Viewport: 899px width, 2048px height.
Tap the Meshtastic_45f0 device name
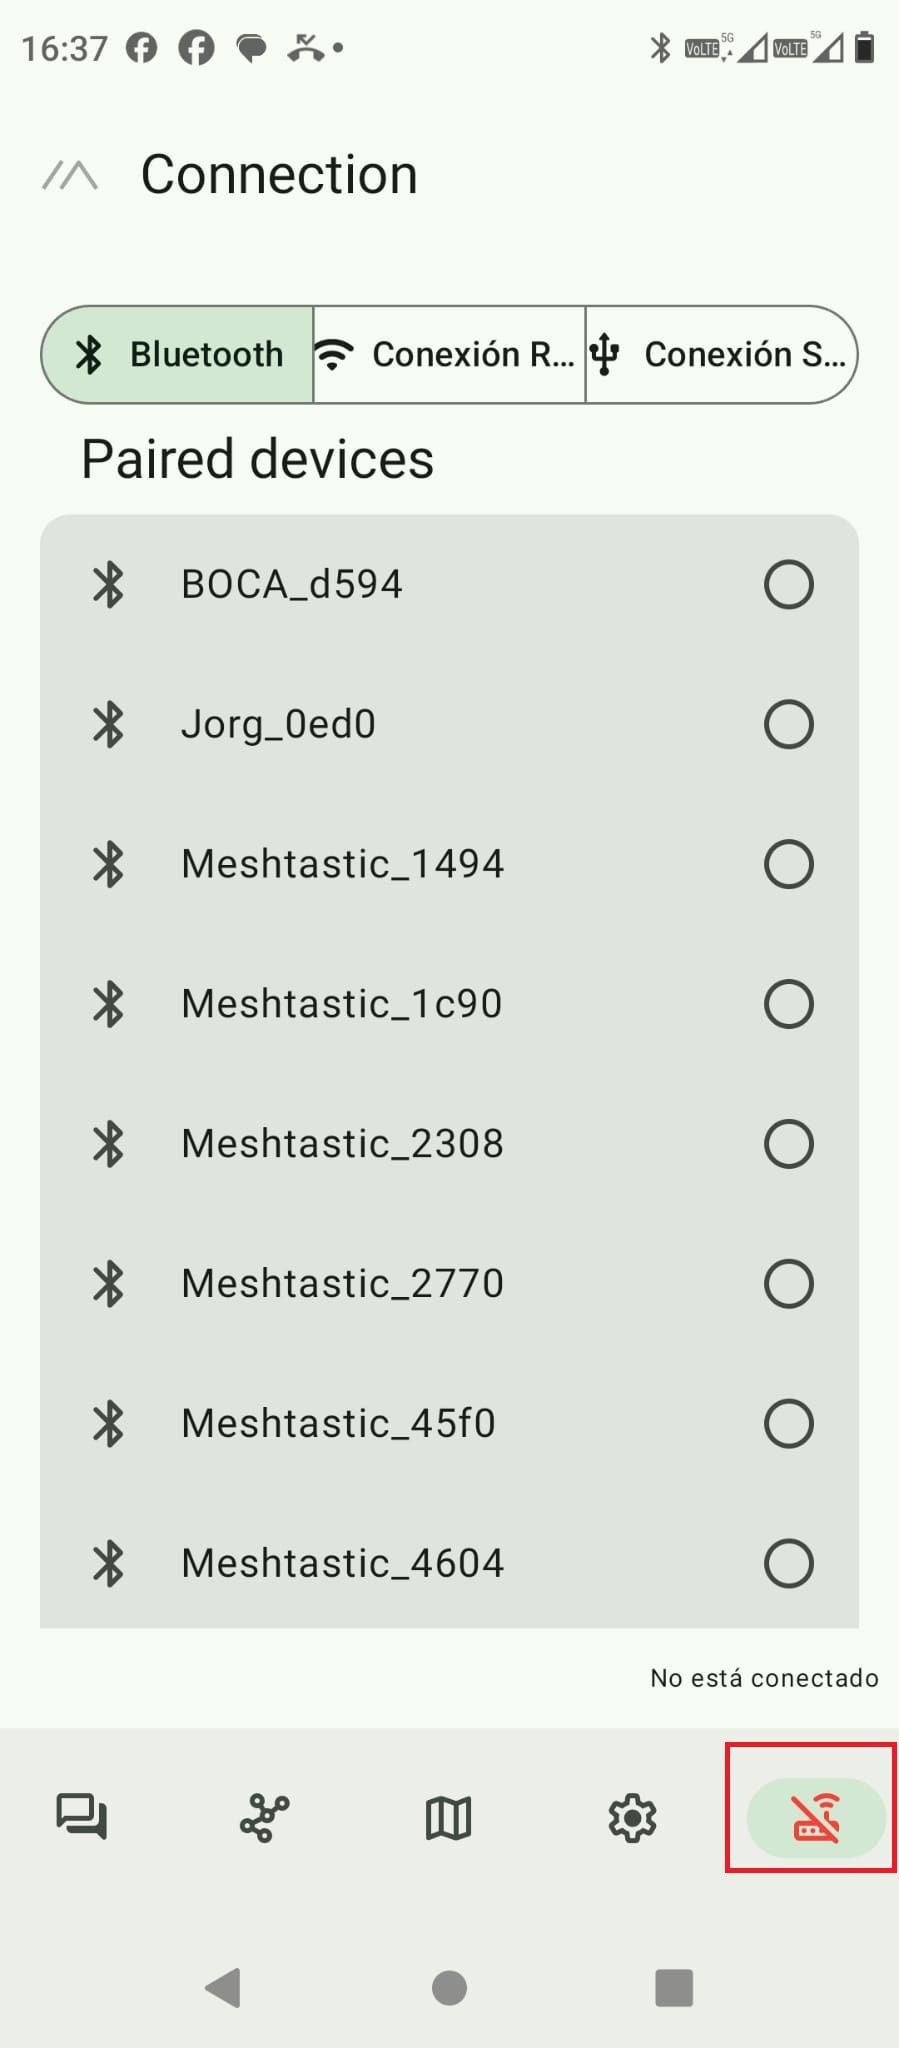pos(338,1424)
